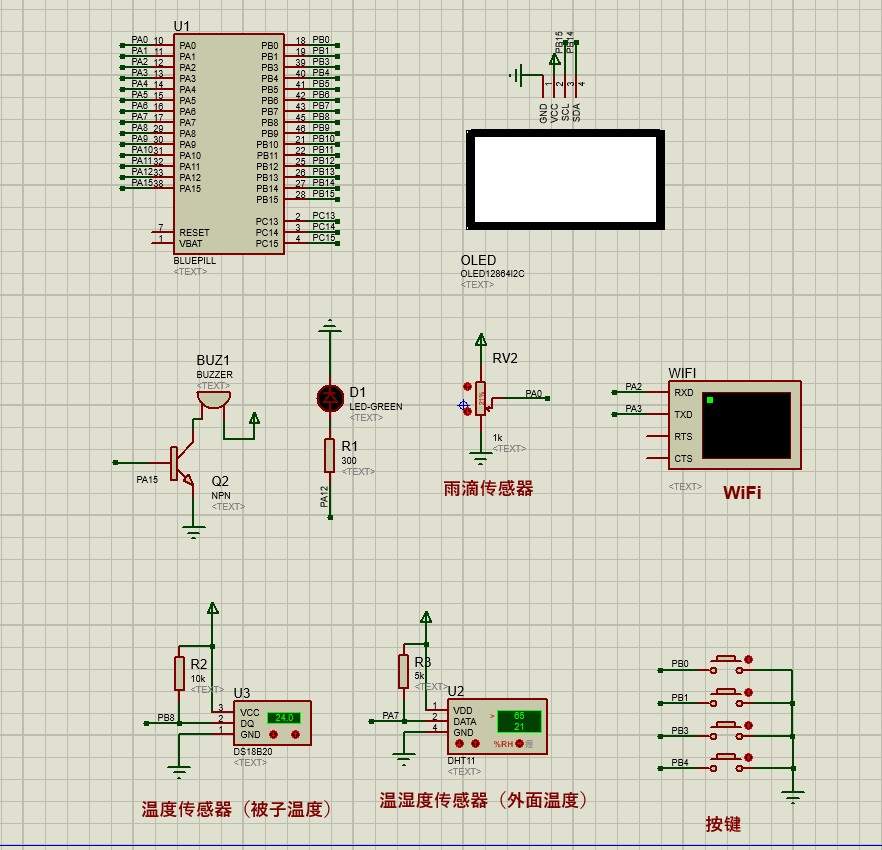The image size is (882, 850).
Task: Click the ground symbol under the Q2 transistor
Action: (194, 532)
